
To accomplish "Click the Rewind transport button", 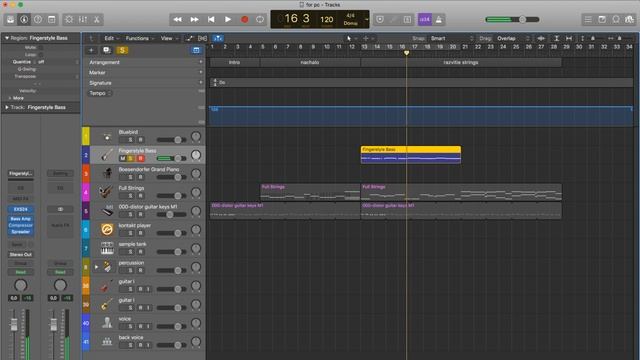I will (x=178, y=19).
